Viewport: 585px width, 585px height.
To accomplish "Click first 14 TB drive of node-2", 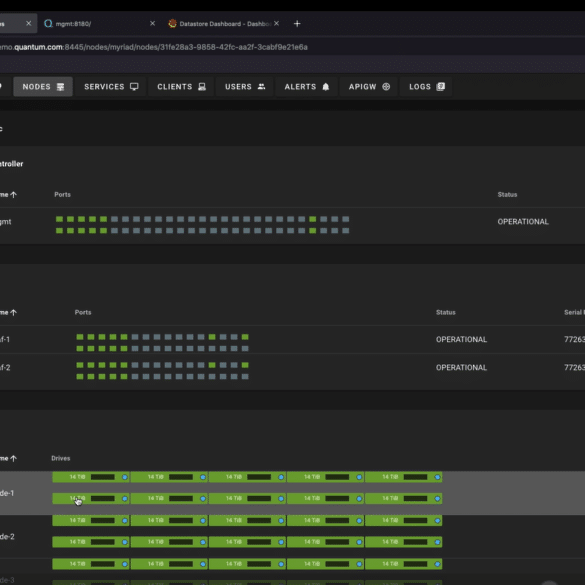I will pos(91,520).
